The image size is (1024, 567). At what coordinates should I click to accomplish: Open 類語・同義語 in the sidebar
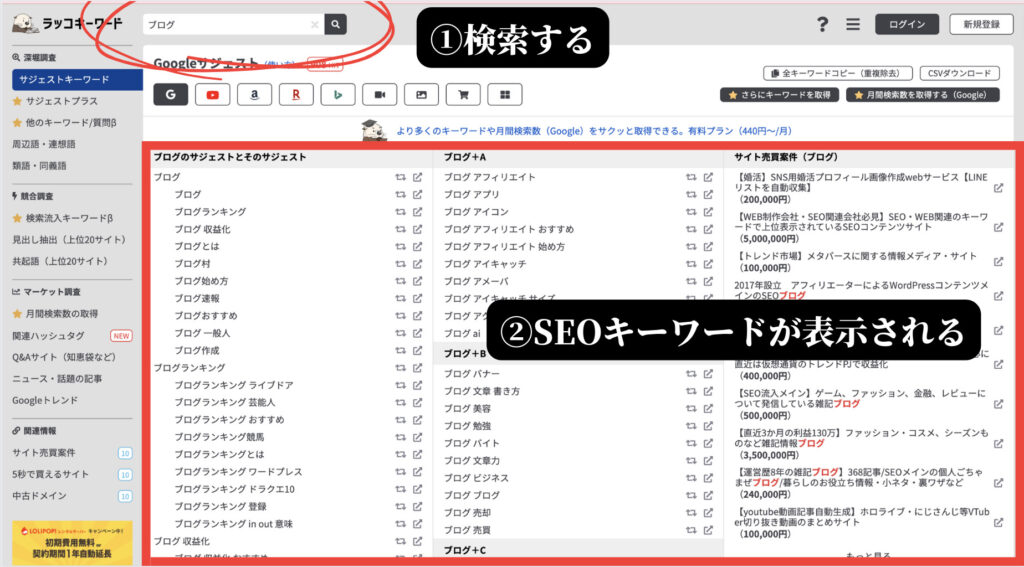tap(39, 166)
